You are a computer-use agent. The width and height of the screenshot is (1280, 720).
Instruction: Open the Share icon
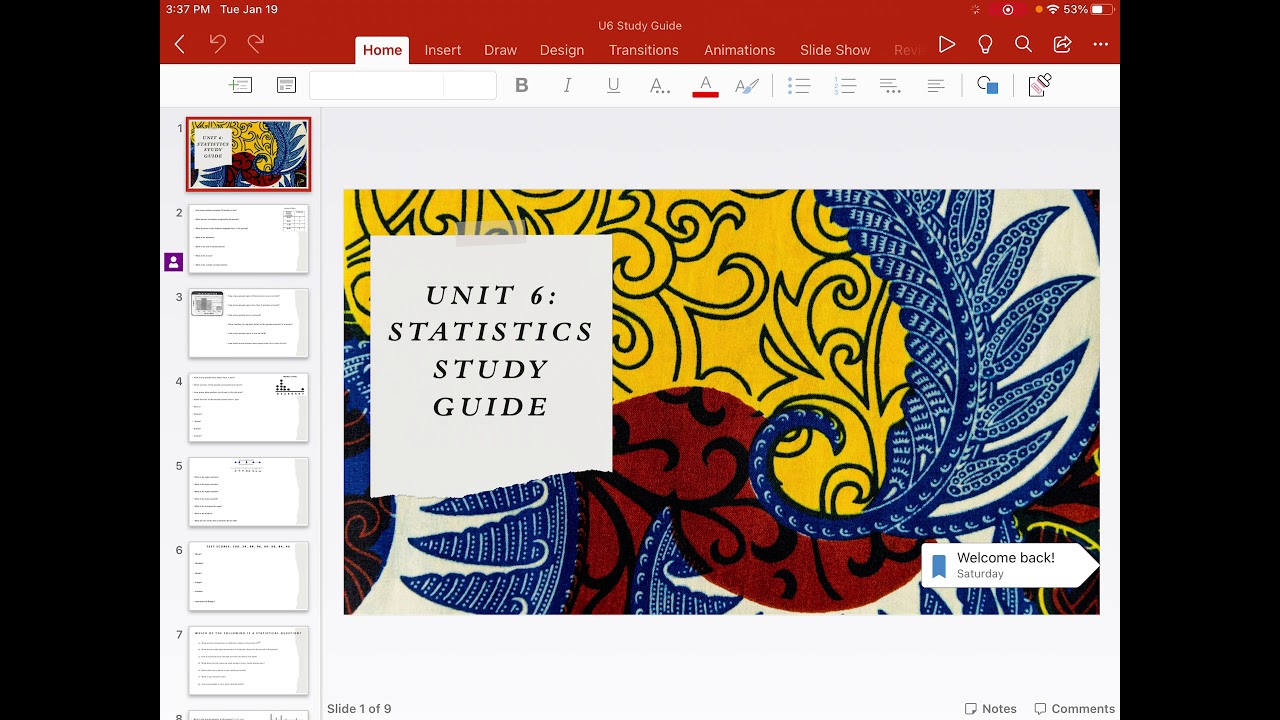[1062, 44]
